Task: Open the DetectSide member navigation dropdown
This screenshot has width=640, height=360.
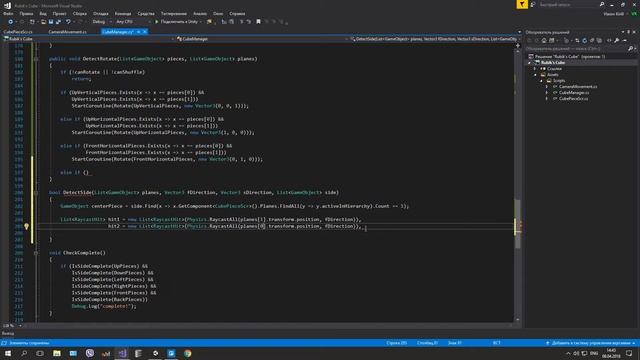Action: (x=435, y=39)
